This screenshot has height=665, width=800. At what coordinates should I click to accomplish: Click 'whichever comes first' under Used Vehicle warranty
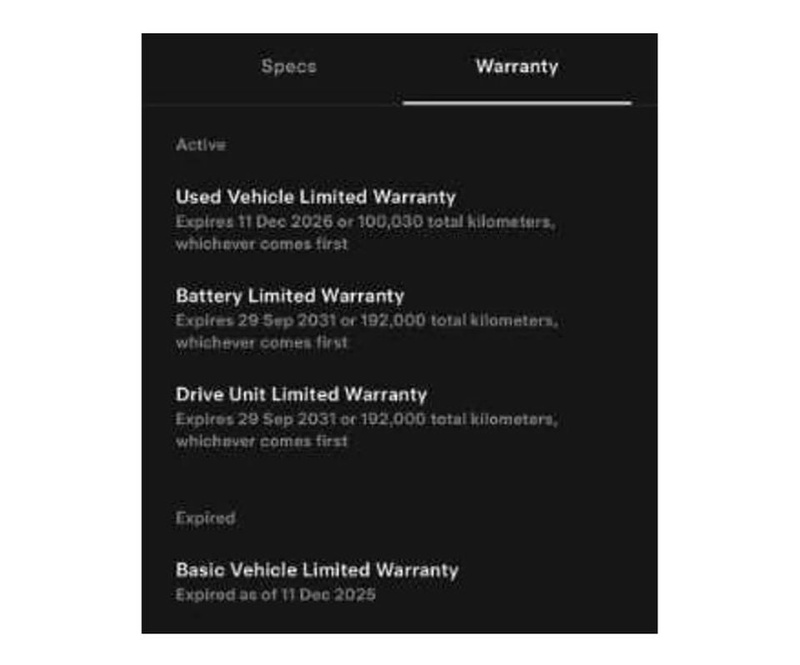(x=262, y=244)
